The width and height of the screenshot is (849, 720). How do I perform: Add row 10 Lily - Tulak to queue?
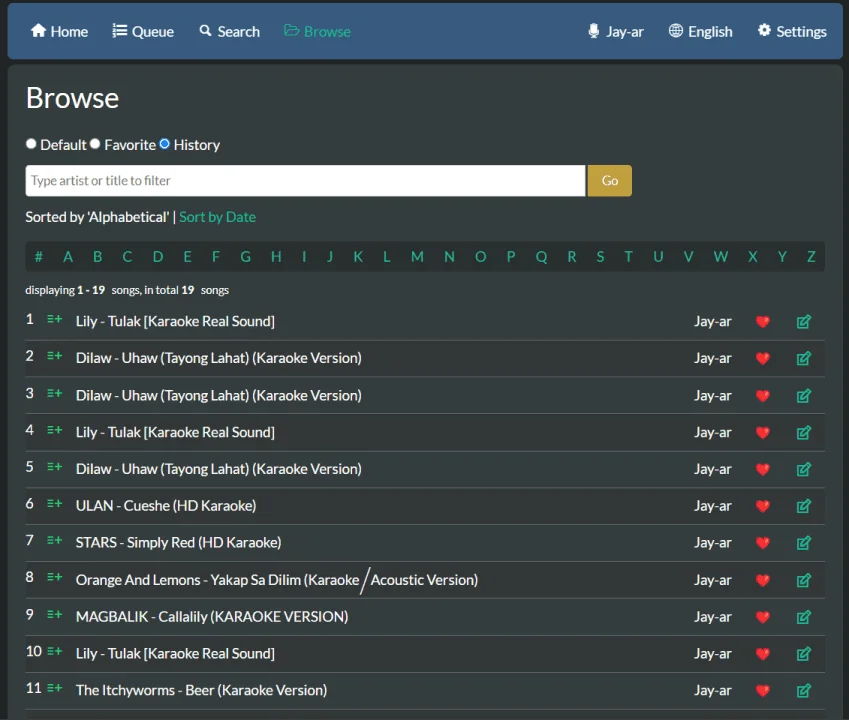pyautogui.click(x=55, y=651)
